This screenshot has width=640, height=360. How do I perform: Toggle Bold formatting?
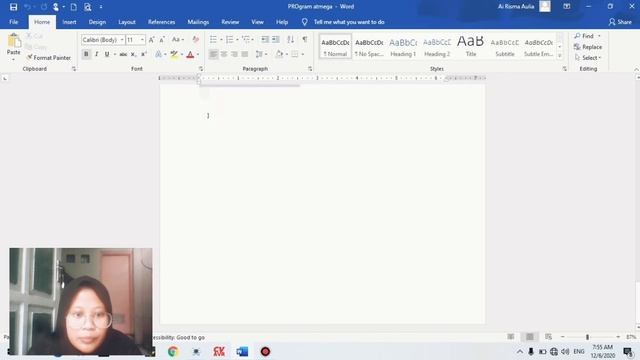(x=86, y=54)
